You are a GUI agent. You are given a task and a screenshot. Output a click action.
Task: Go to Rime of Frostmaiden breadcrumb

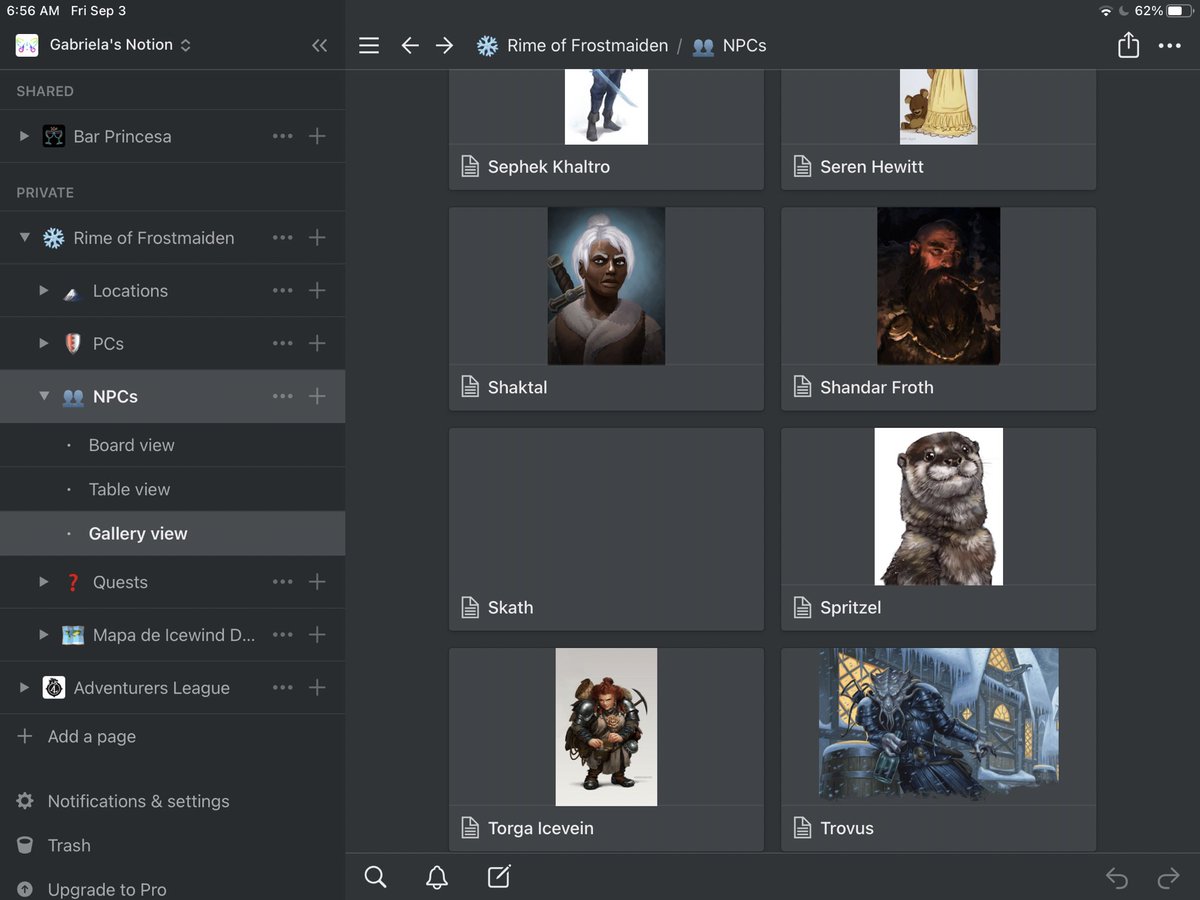pos(587,46)
